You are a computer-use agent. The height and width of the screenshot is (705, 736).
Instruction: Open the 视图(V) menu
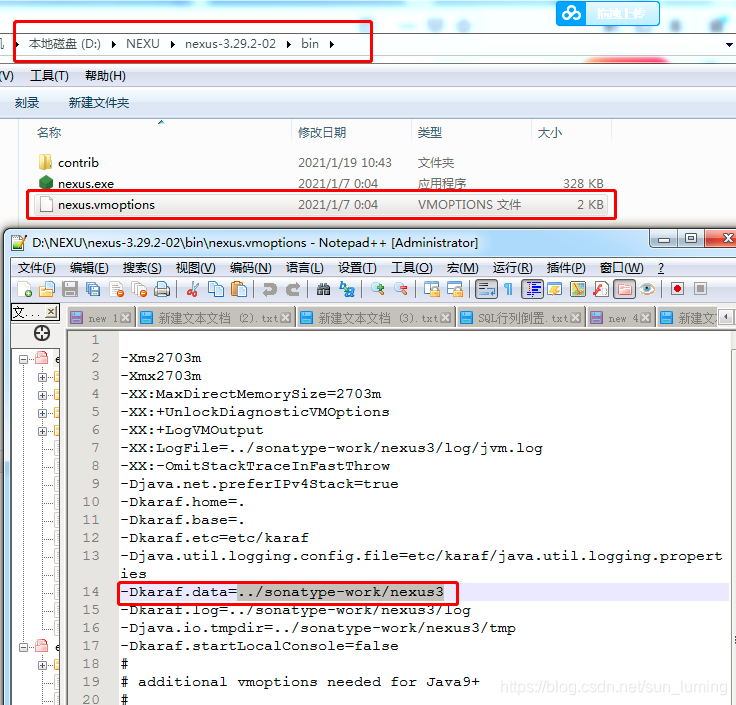click(x=195, y=268)
